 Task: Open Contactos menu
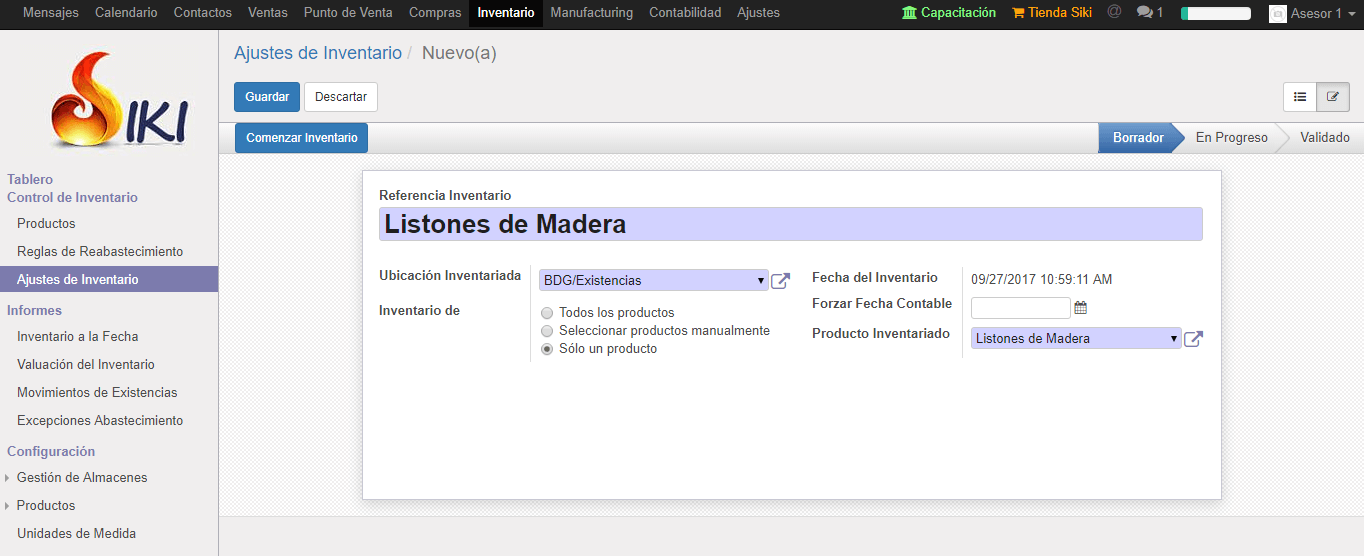203,13
